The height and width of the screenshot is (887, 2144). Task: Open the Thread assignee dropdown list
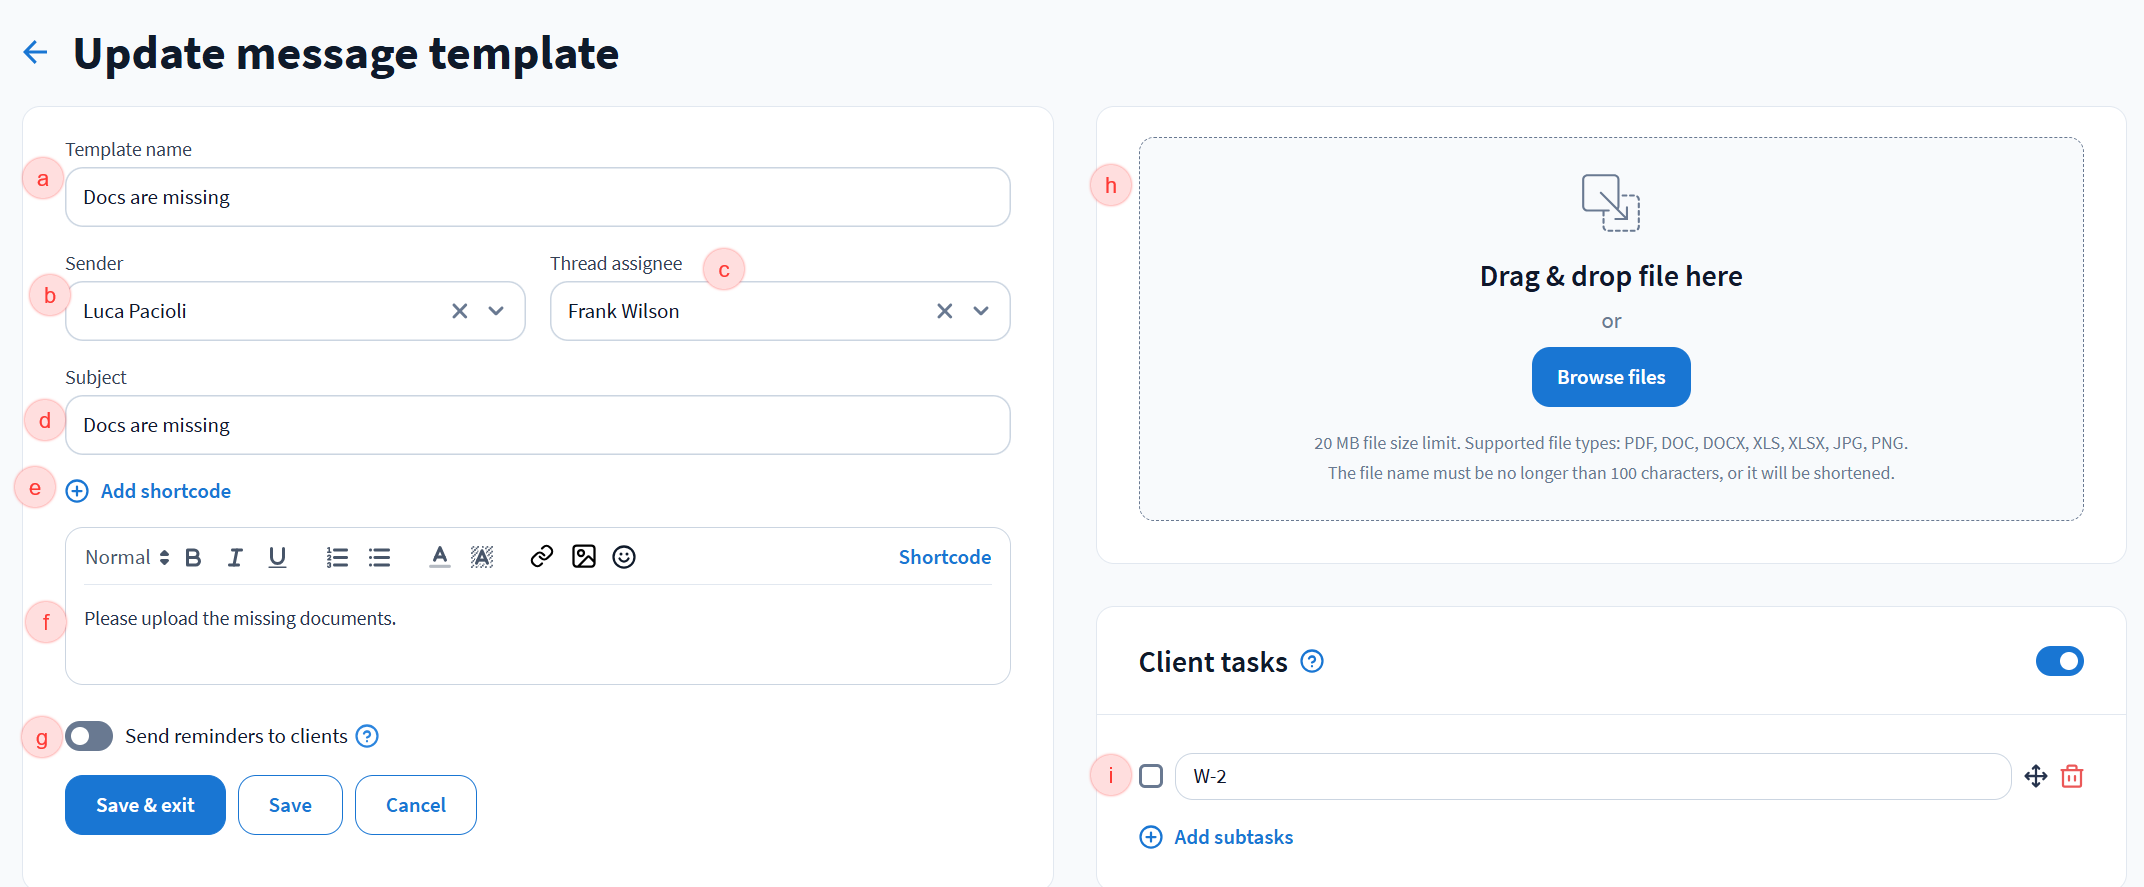pyautogui.click(x=981, y=311)
